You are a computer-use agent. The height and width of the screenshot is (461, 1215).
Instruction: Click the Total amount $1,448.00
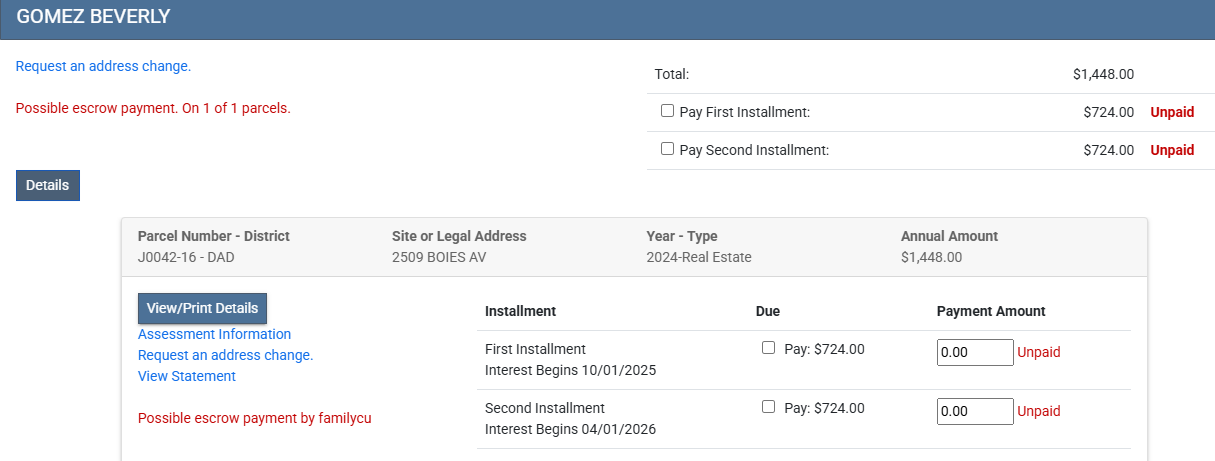pyautogui.click(x=1103, y=74)
